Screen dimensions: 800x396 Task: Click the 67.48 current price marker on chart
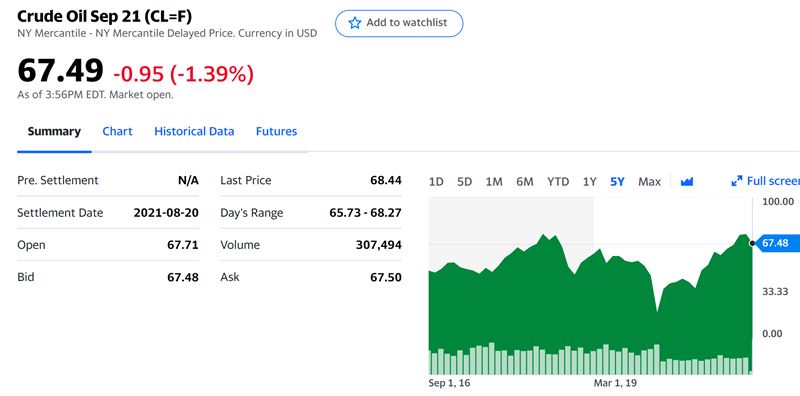[773, 243]
